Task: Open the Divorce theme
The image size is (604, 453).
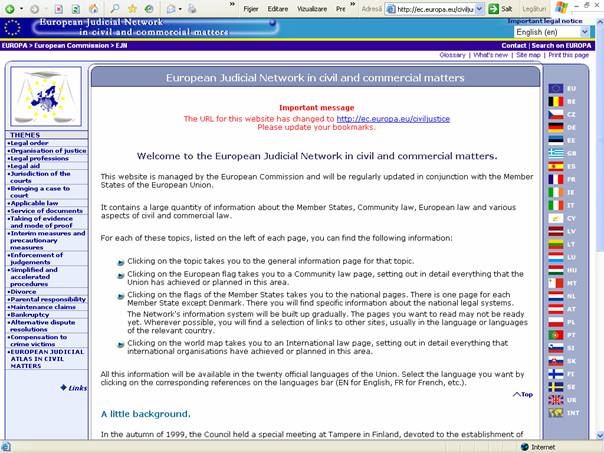Action: point(23,292)
